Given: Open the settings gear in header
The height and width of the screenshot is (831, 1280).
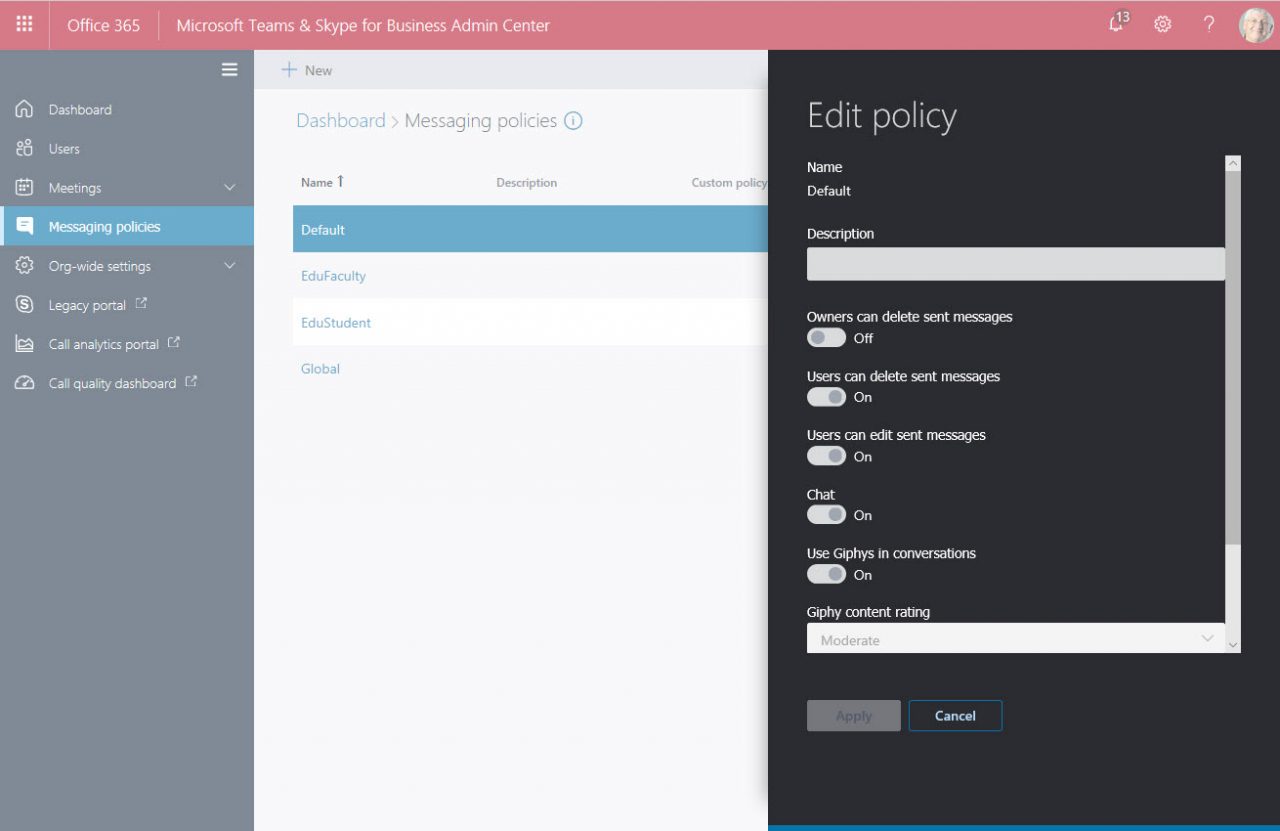Looking at the screenshot, I should 1162,25.
